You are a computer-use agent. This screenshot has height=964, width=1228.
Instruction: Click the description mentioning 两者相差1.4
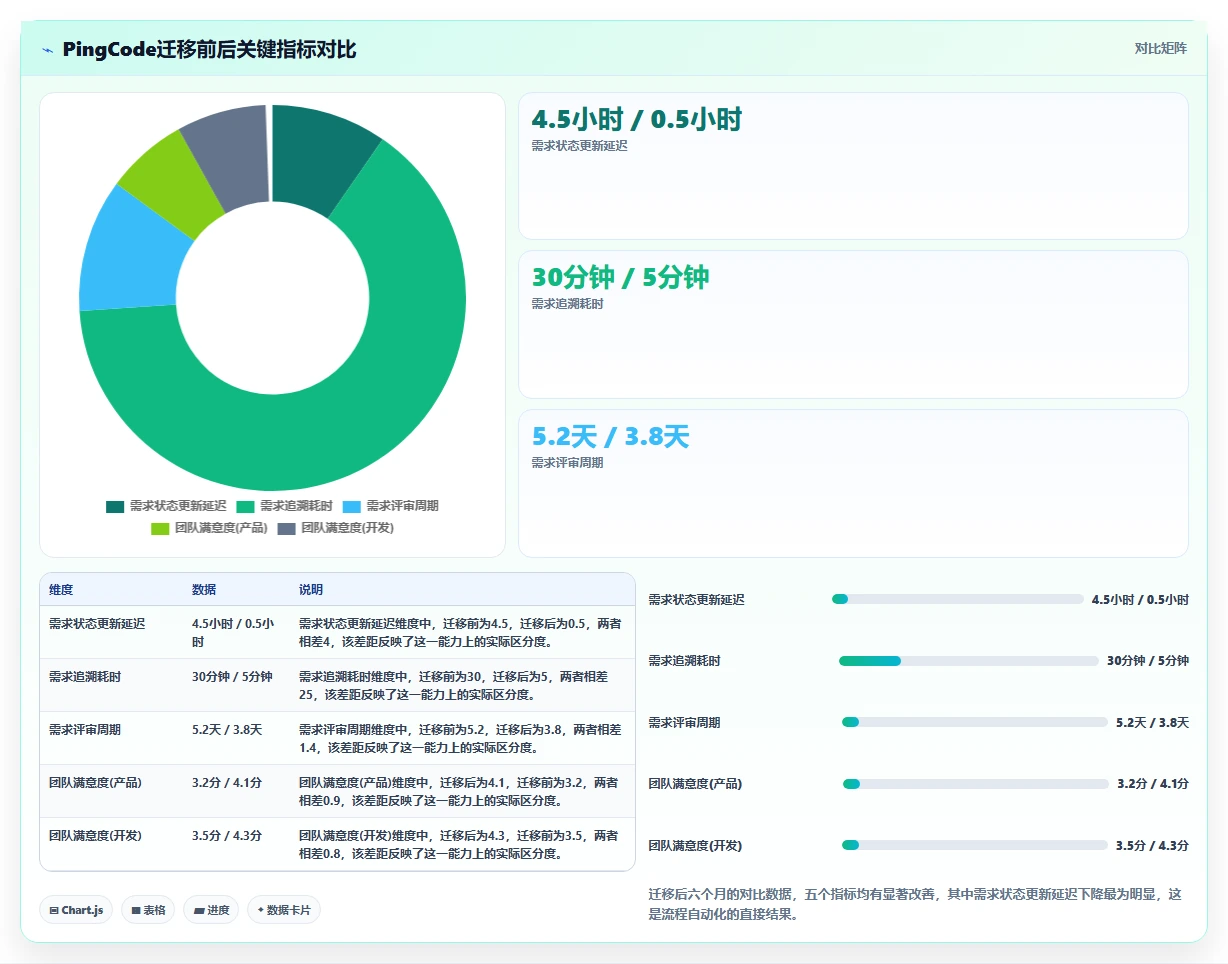click(460, 738)
